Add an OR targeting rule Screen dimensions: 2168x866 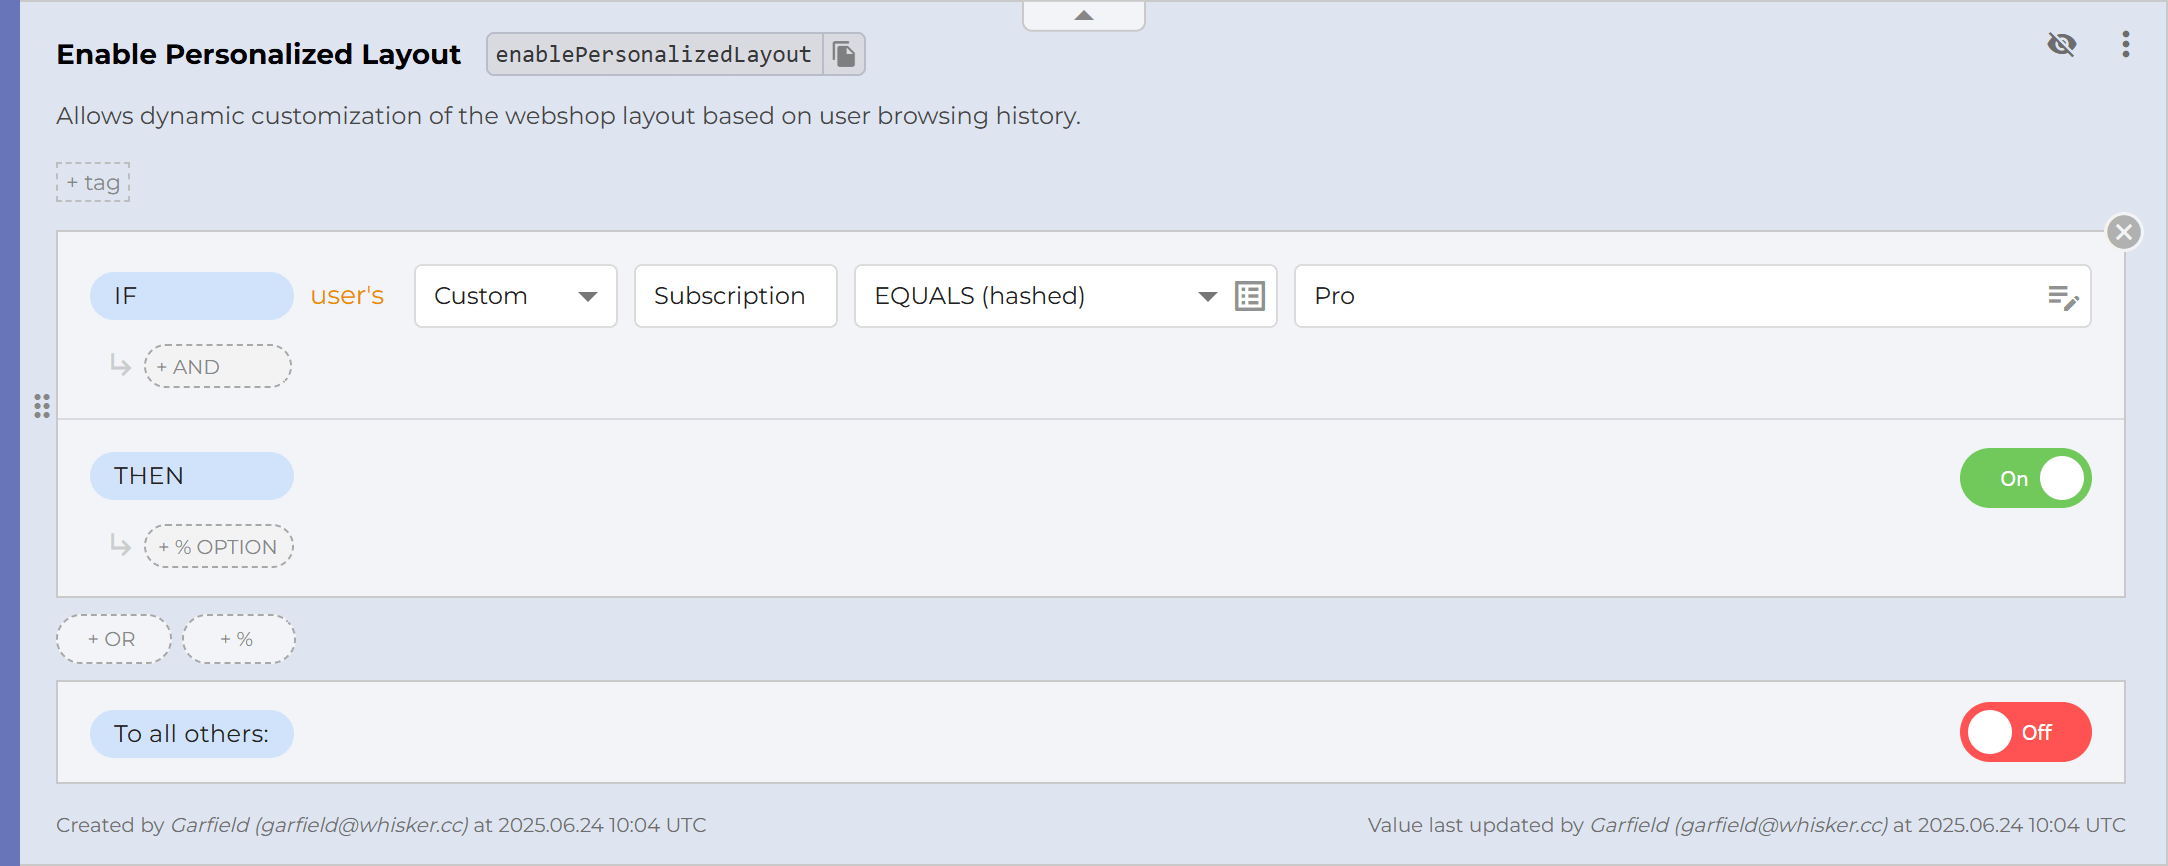coord(113,639)
